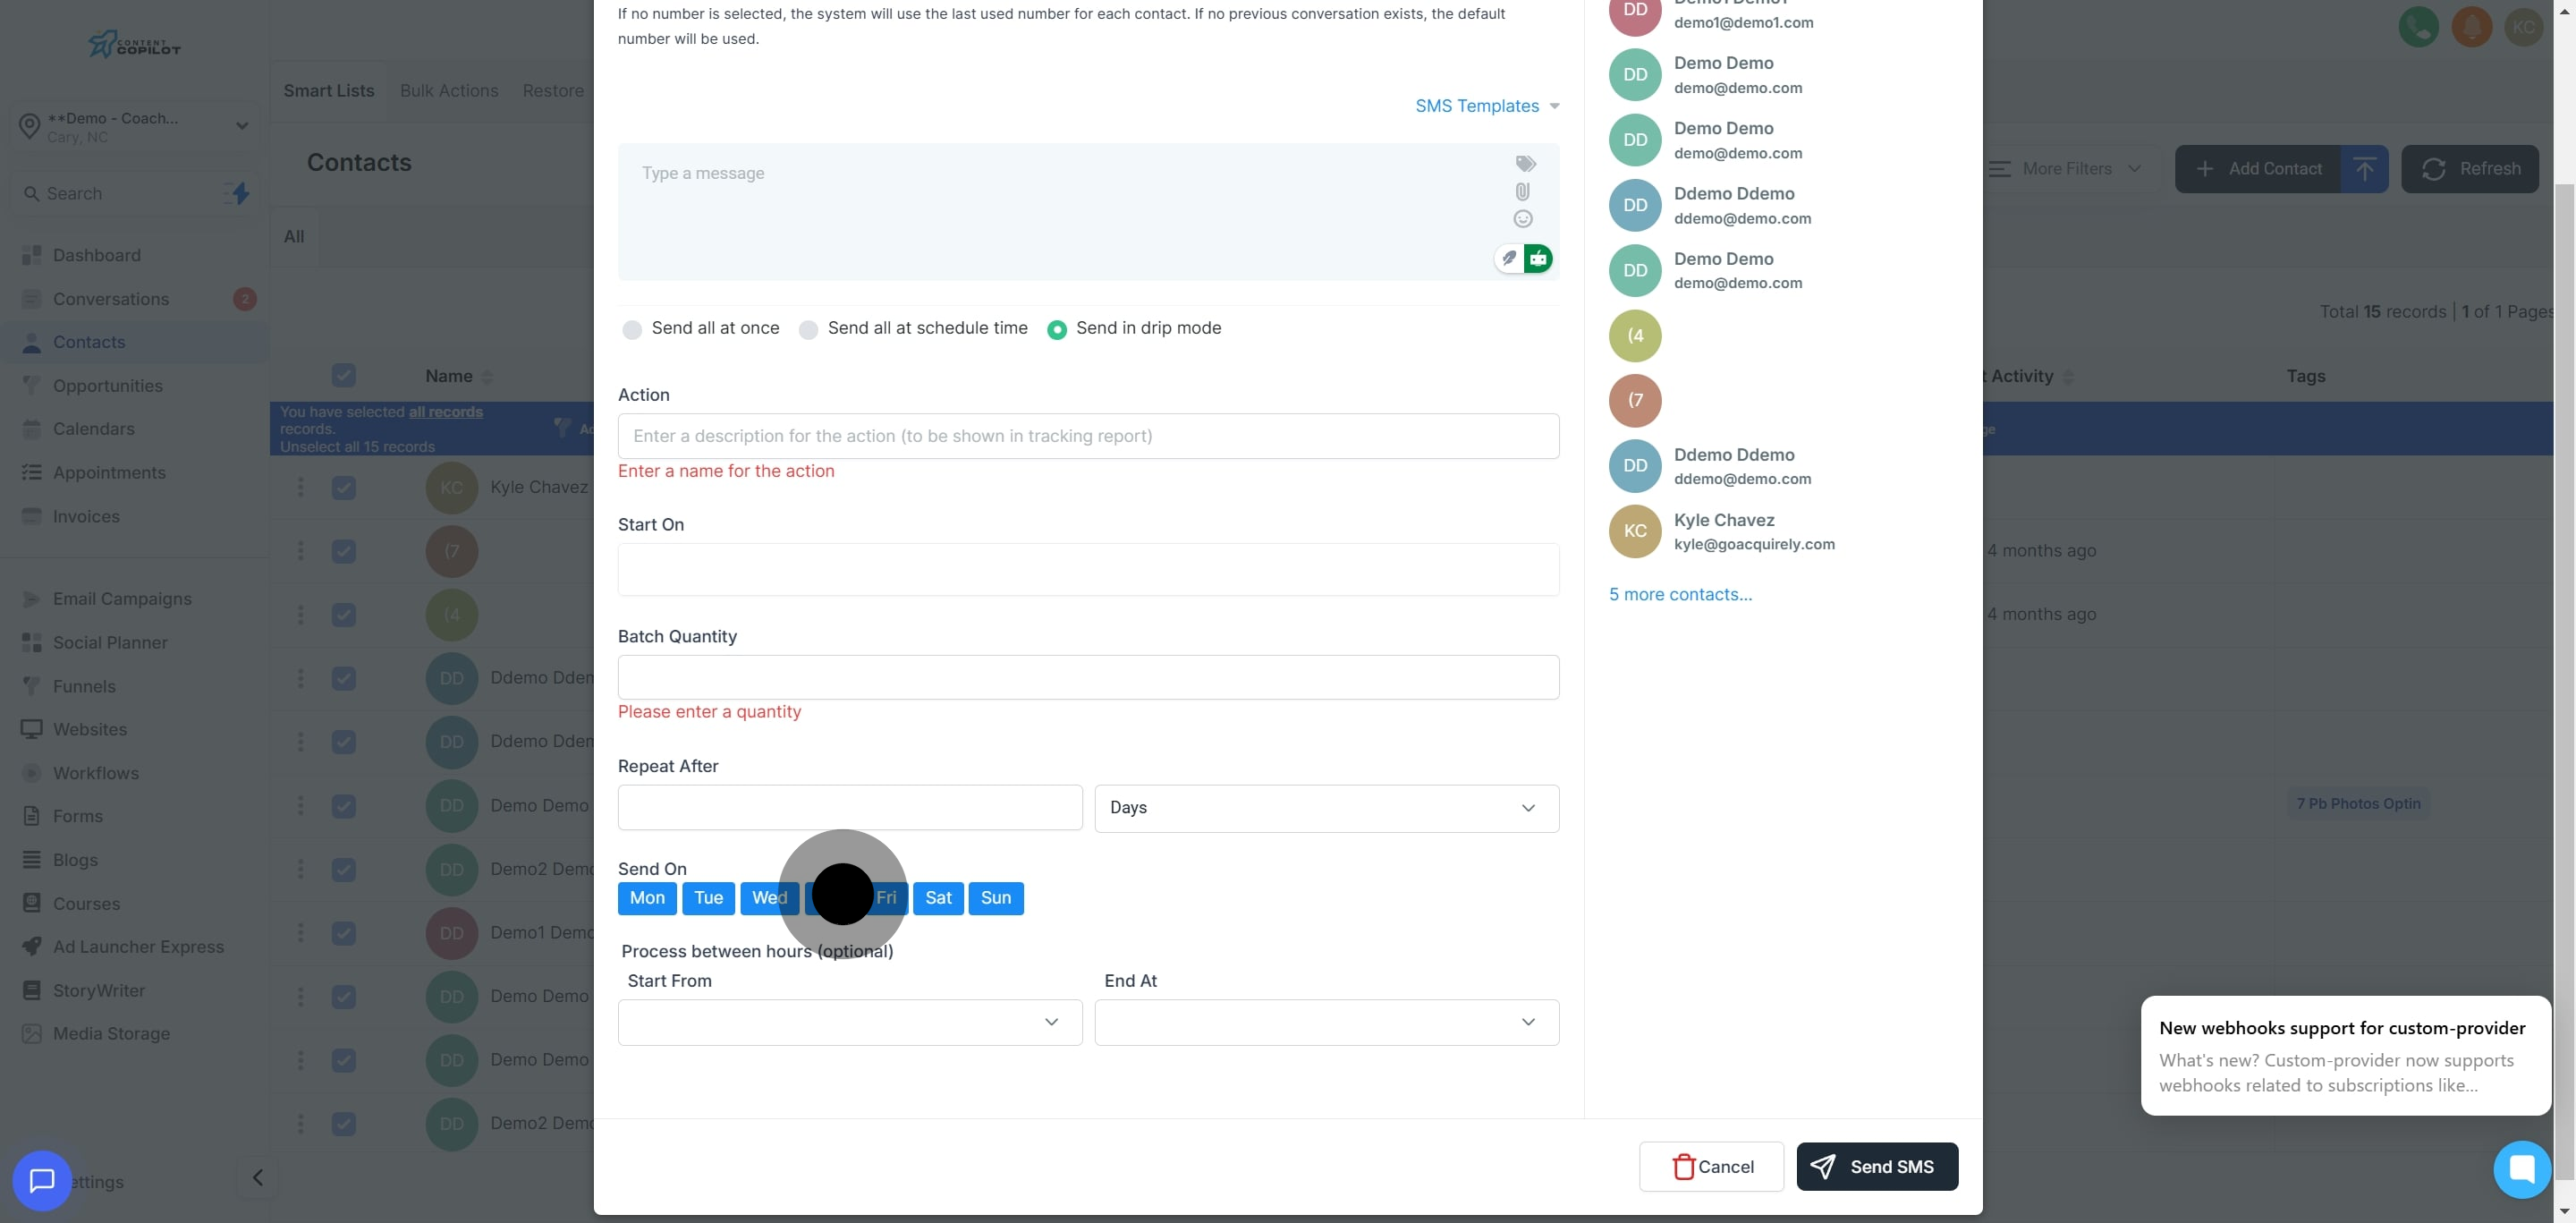Choose Send in drip mode radio
Screen dimensions: 2576x1223
pyautogui.click(x=1056, y=330)
